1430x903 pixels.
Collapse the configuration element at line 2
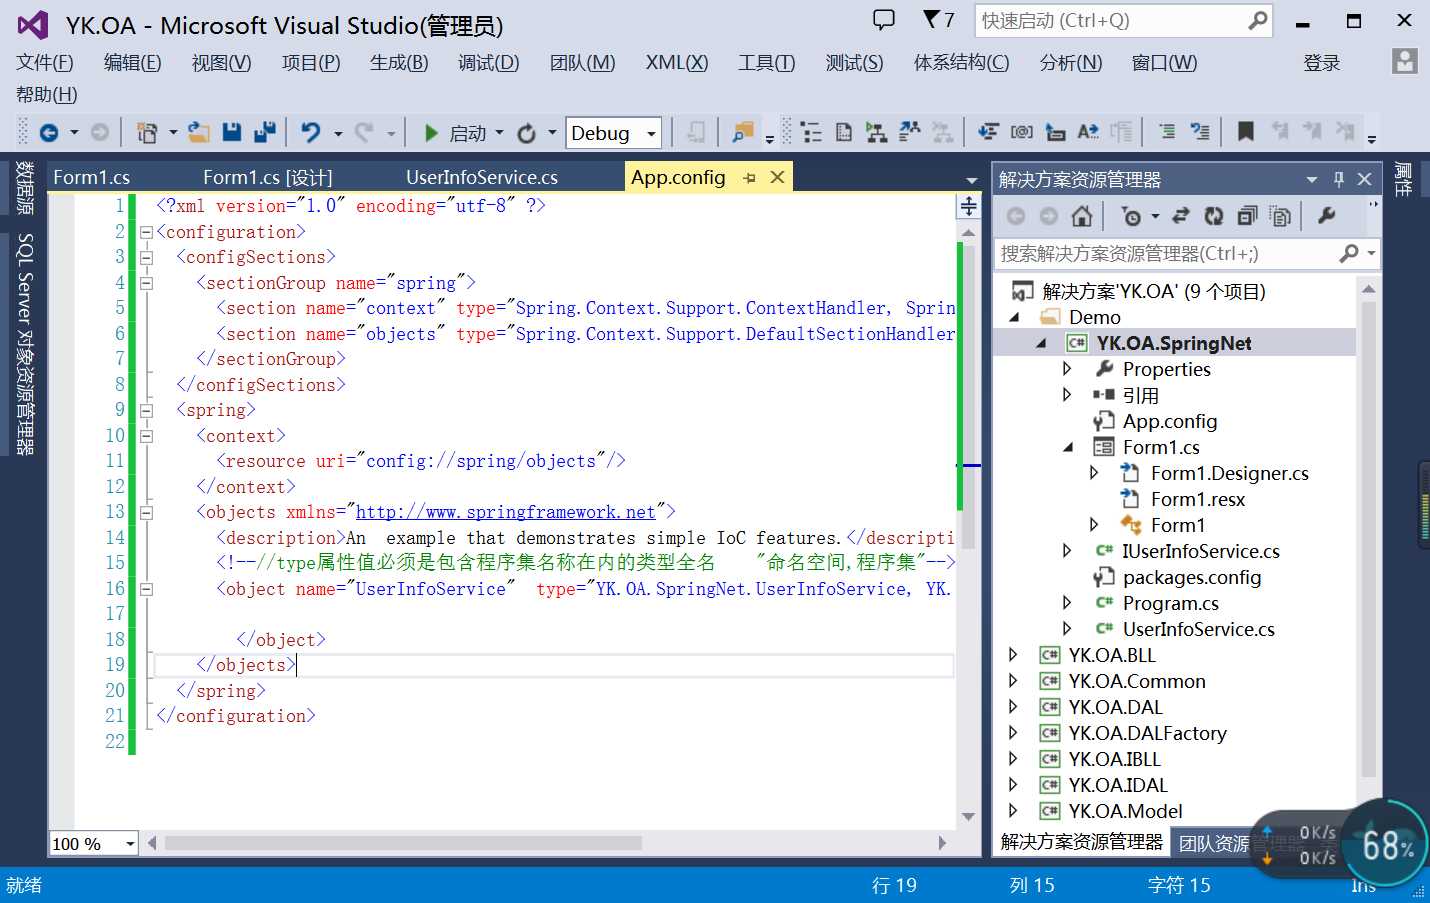pyautogui.click(x=146, y=232)
